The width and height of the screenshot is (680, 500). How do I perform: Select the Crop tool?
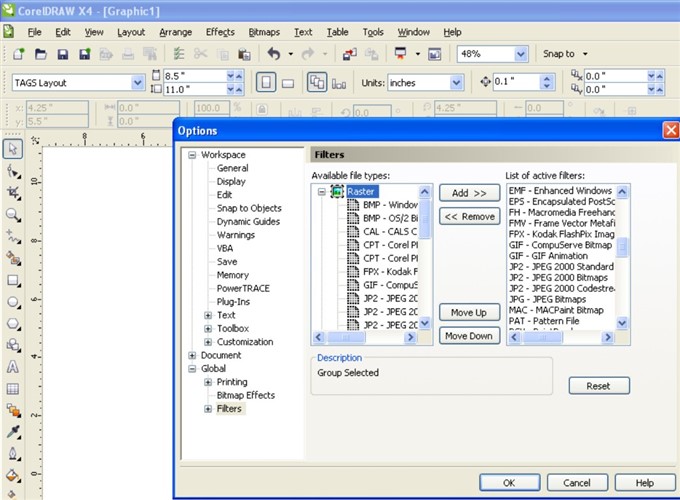[13, 193]
